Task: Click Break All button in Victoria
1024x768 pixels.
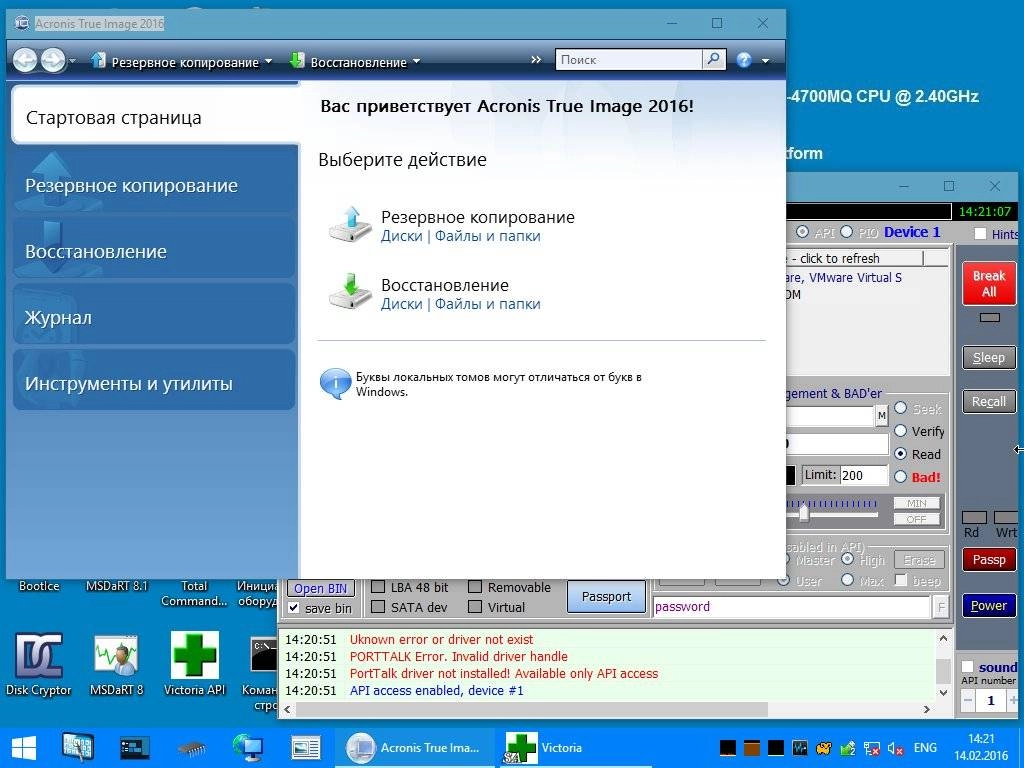Action: [989, 283]
